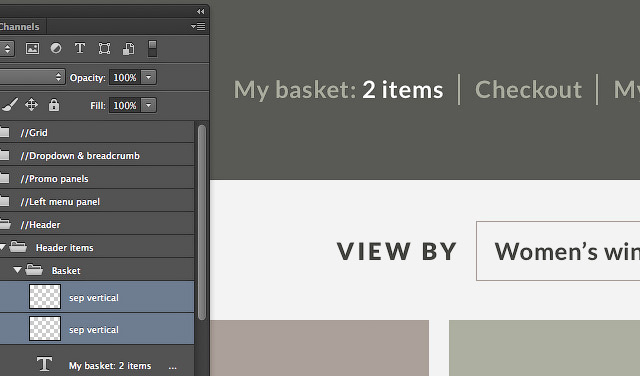Click the Opacity 100% value field

(x=124, y=77)
